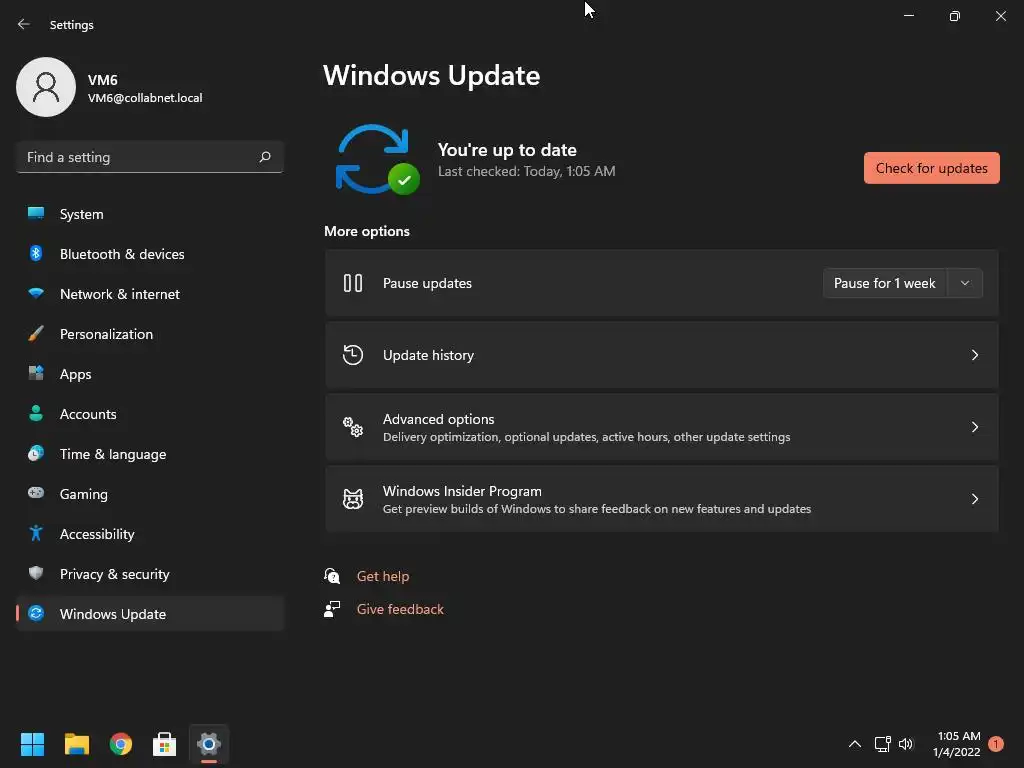Click the Accounts person icon in sidebar

point(36,413)
